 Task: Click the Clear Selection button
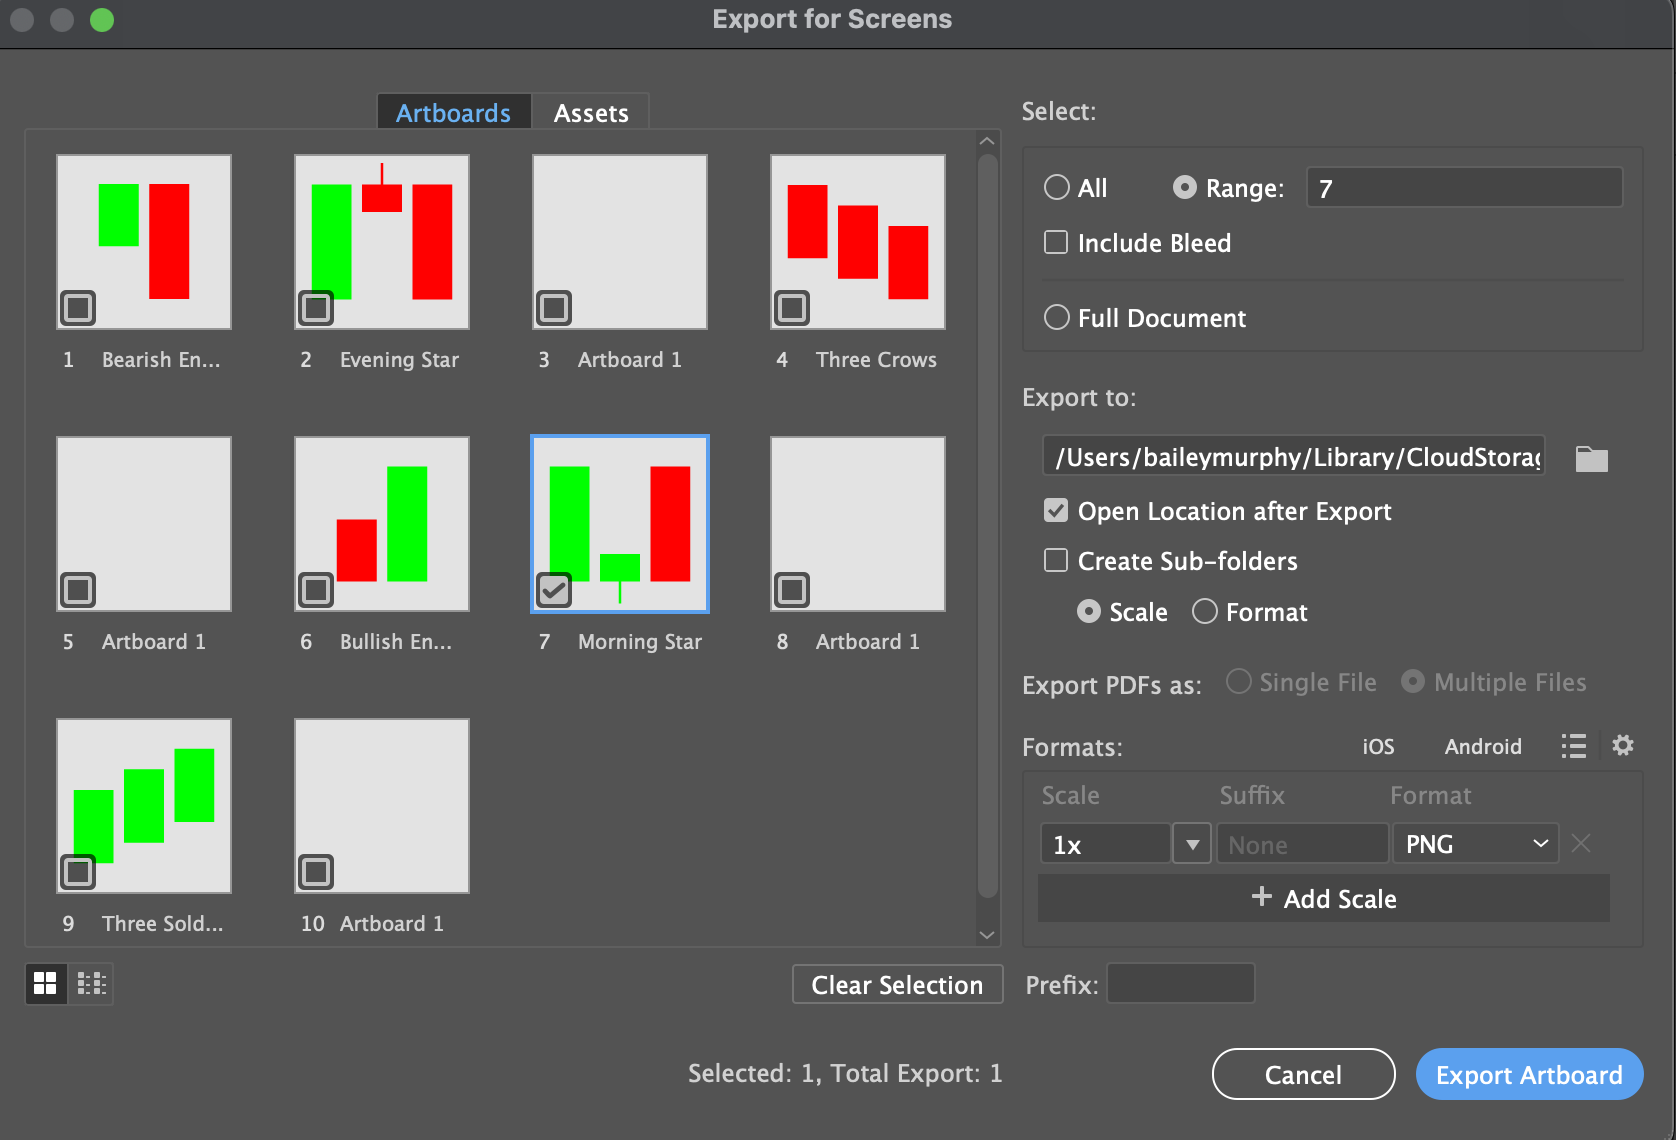[x=897, y=984]
